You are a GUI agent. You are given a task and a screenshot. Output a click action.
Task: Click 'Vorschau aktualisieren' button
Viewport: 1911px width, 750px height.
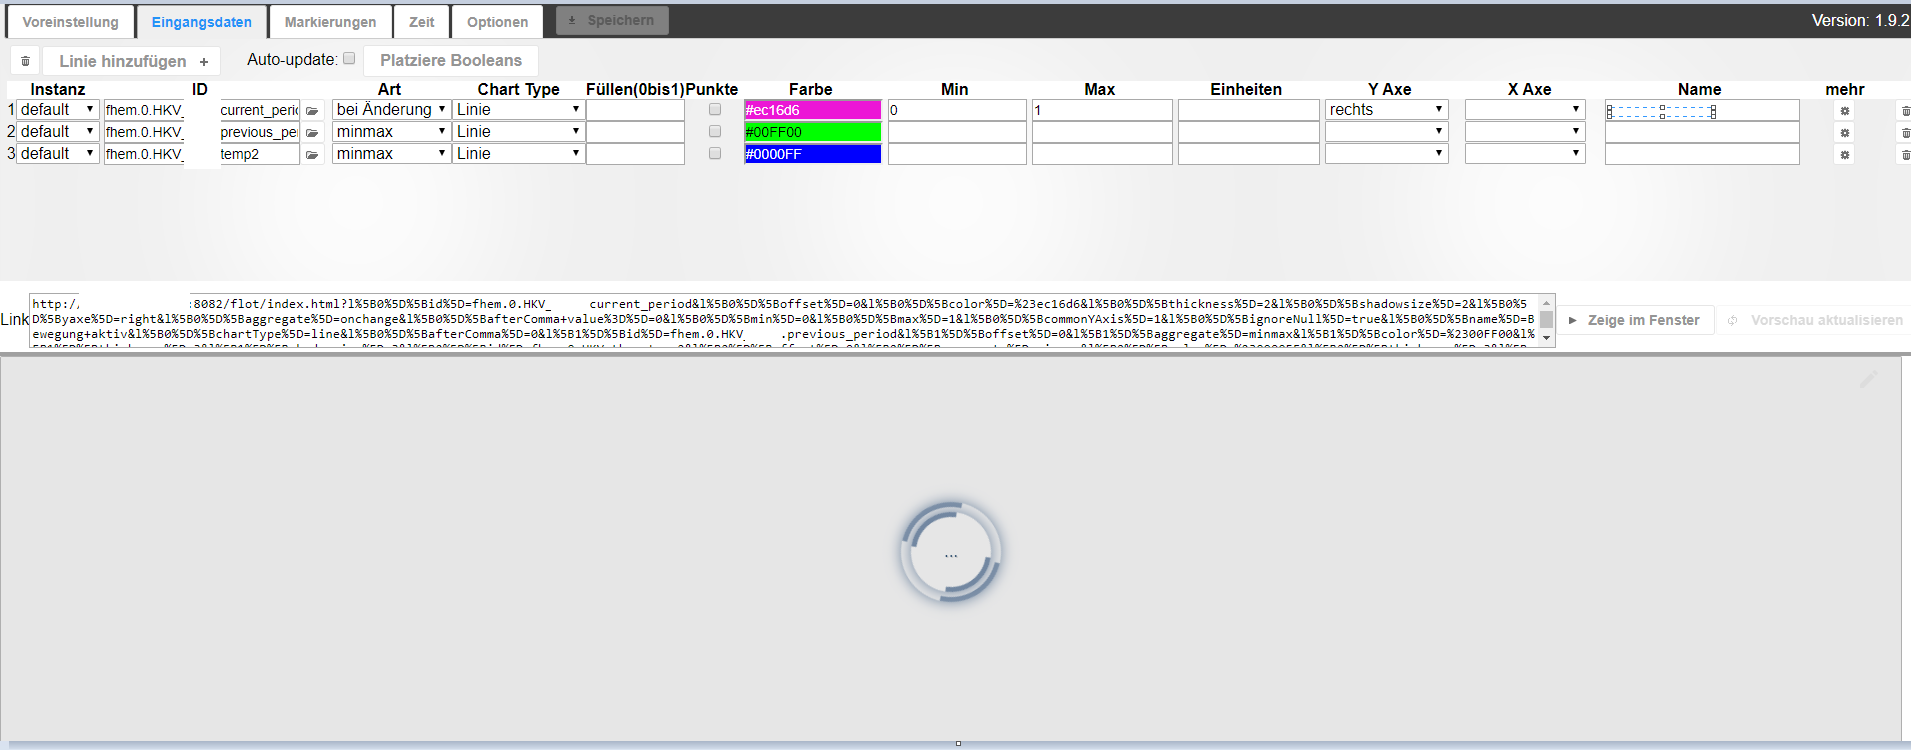pos(1816,320)
